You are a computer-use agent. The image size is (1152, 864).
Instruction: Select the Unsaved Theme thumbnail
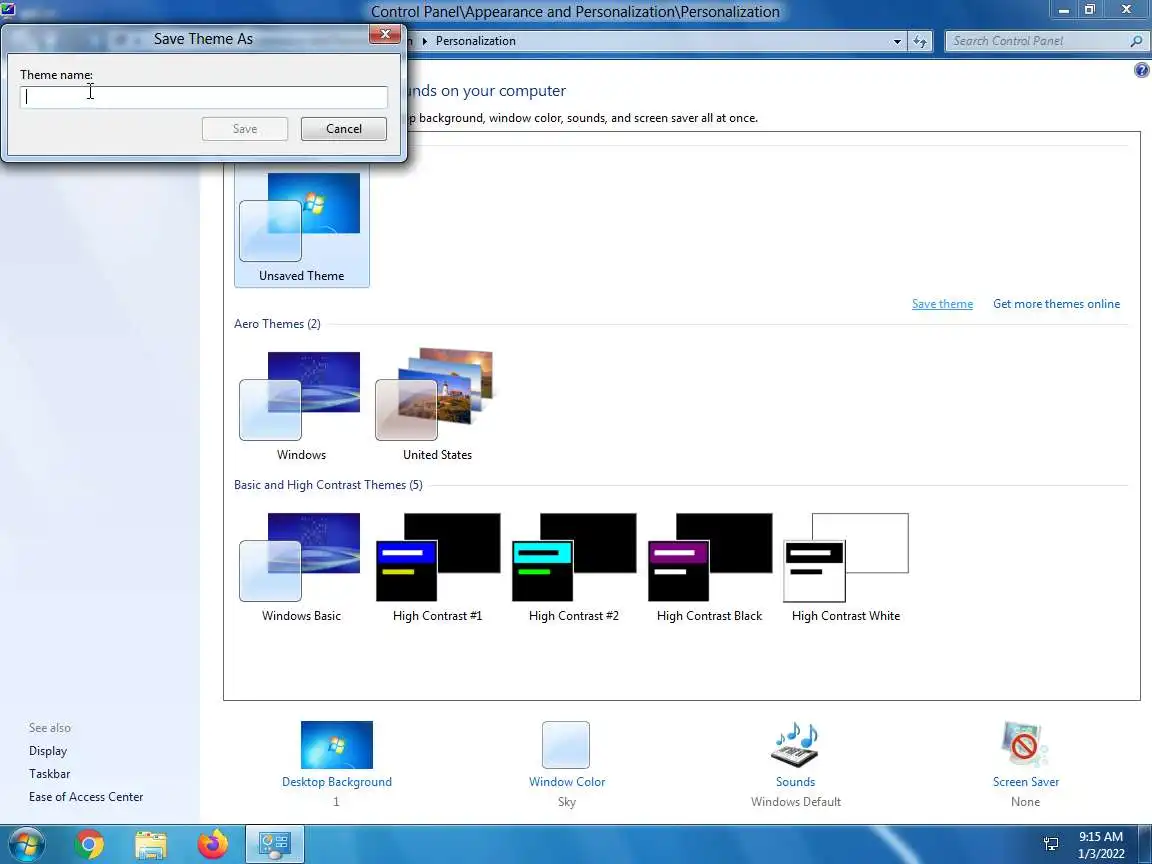click(x=301, y=227)
